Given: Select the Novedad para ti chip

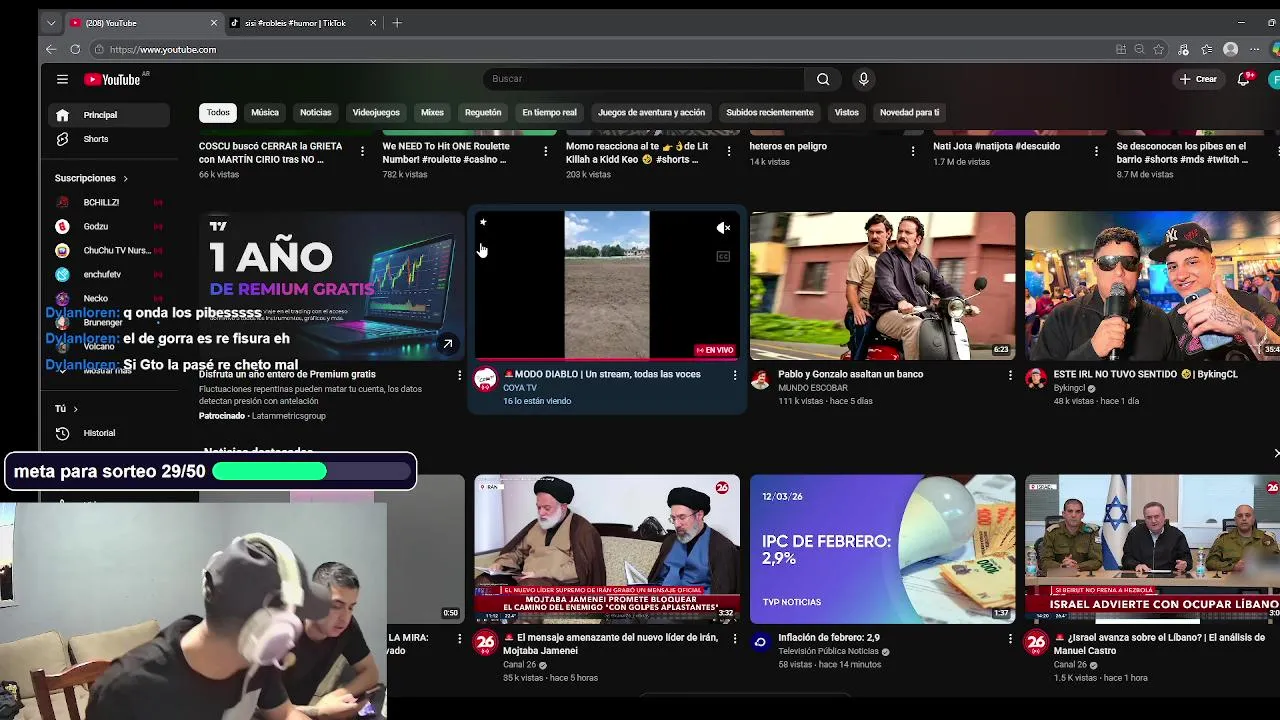Looking at the screenshot, I should click(x=909, y=112).
